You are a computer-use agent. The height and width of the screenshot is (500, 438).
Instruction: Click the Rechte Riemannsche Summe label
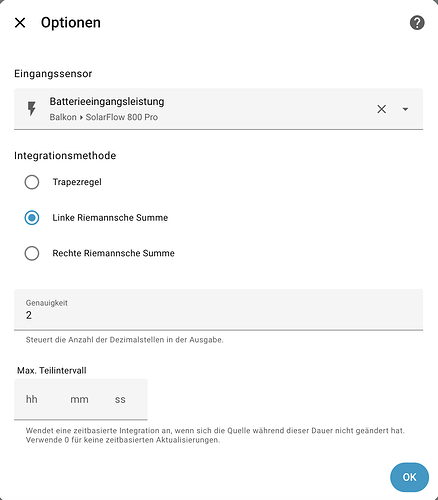pos(113,253)
